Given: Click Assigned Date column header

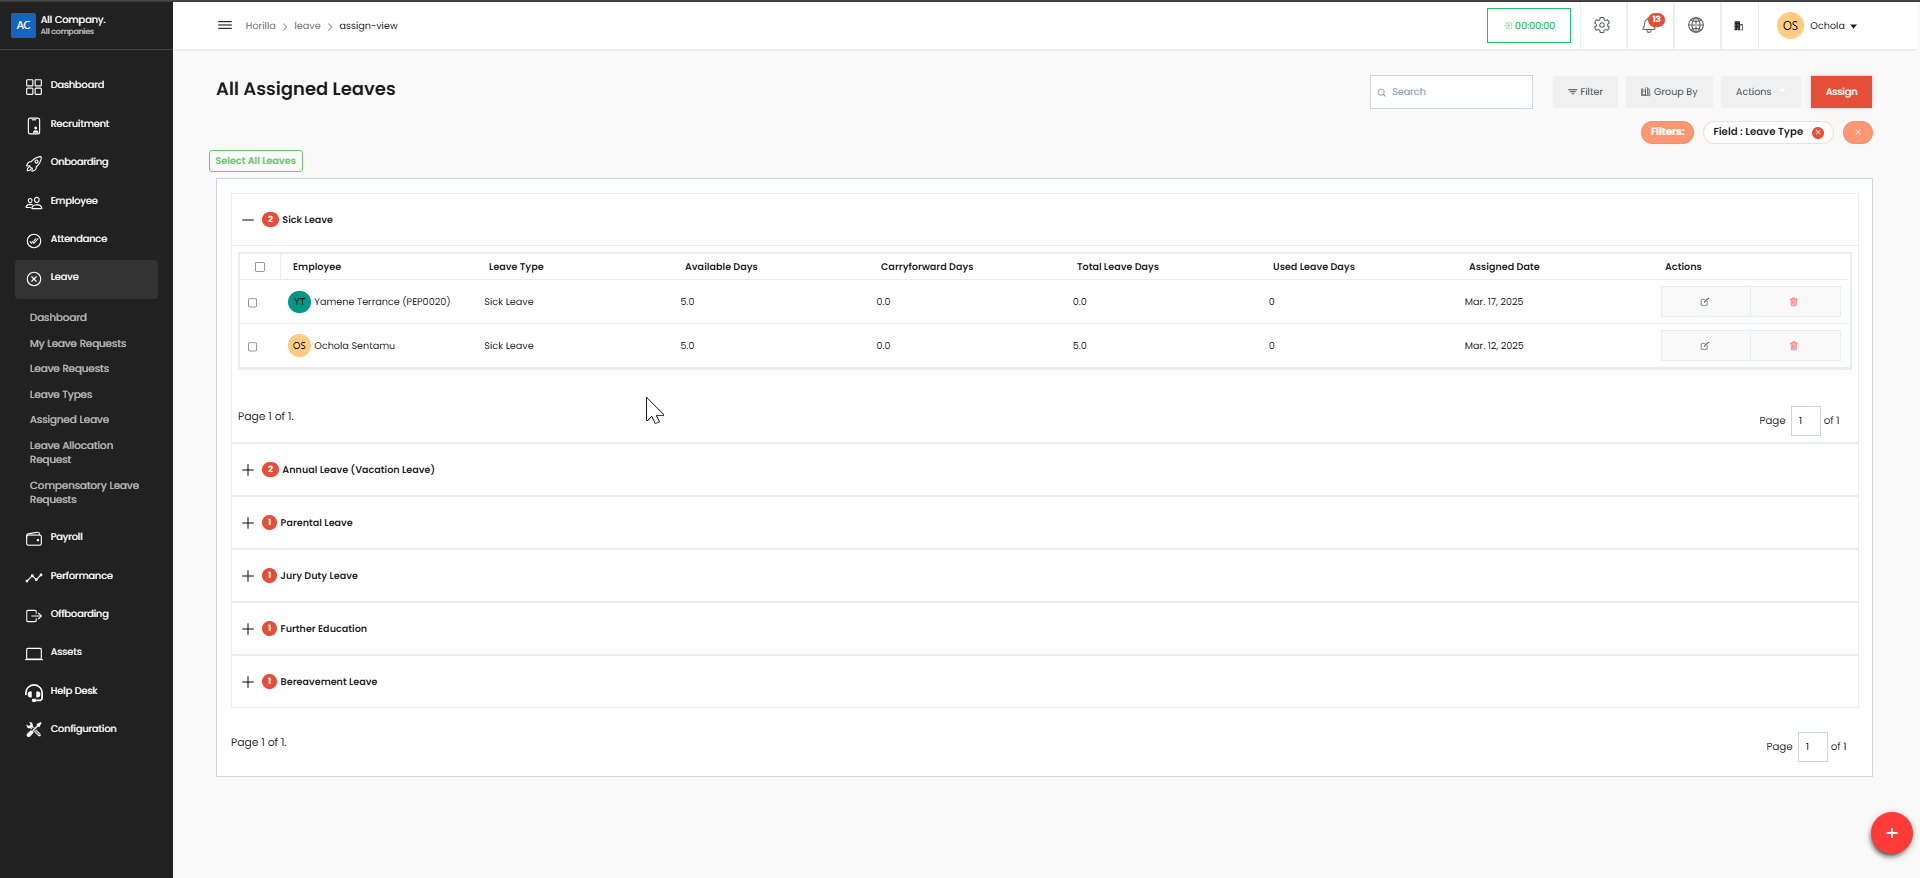Looking at the screenshot, I should (1504, 267).
